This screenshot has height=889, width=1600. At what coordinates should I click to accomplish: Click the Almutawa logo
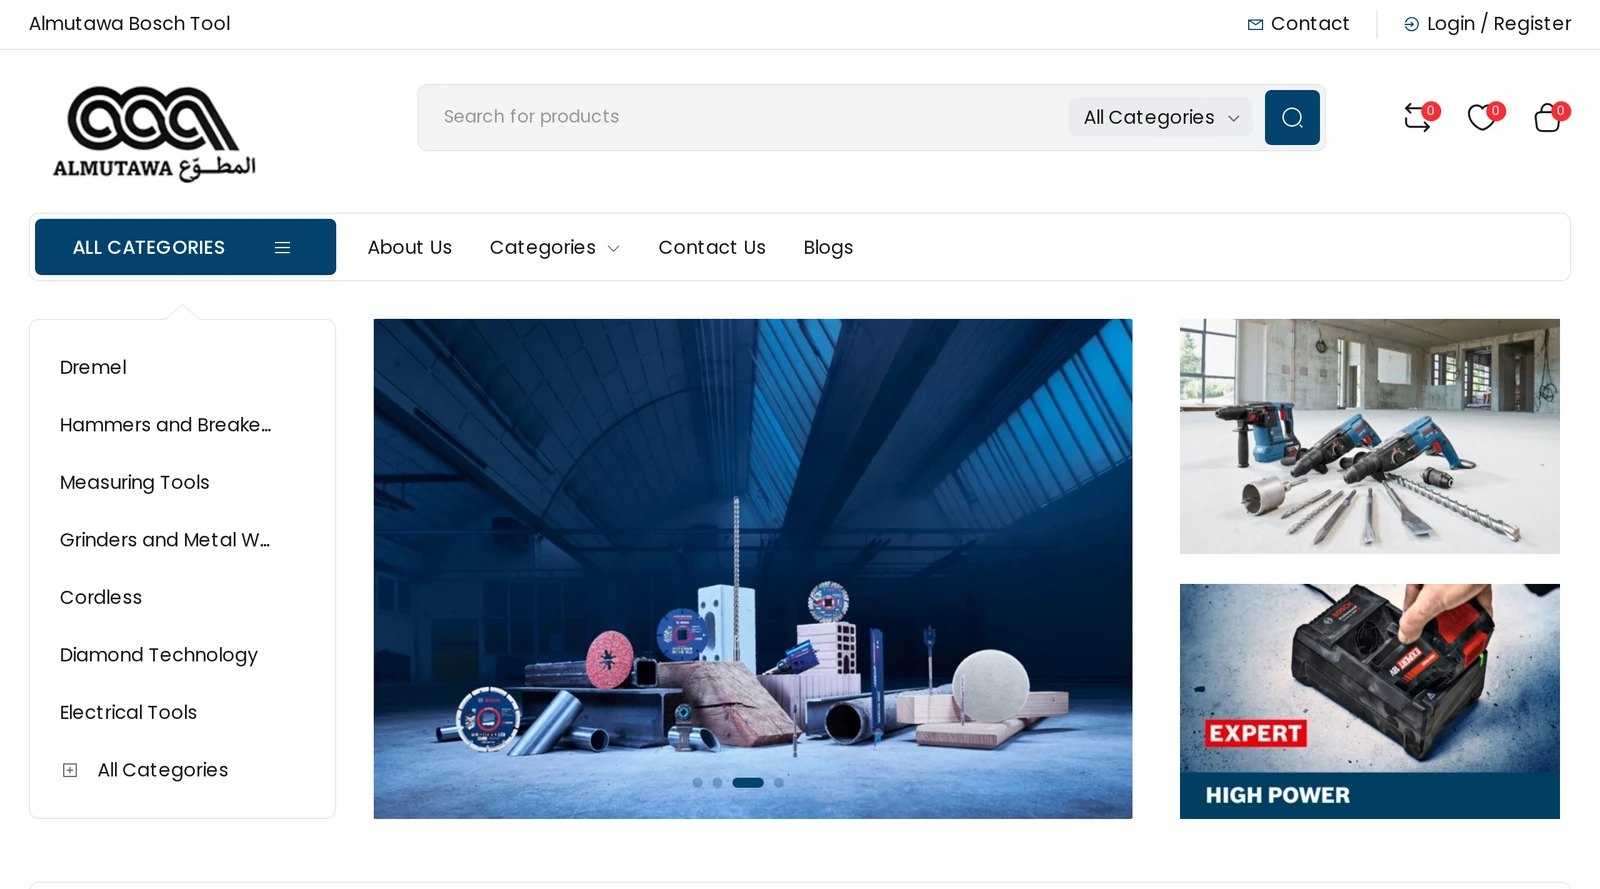tap(154, 134)
